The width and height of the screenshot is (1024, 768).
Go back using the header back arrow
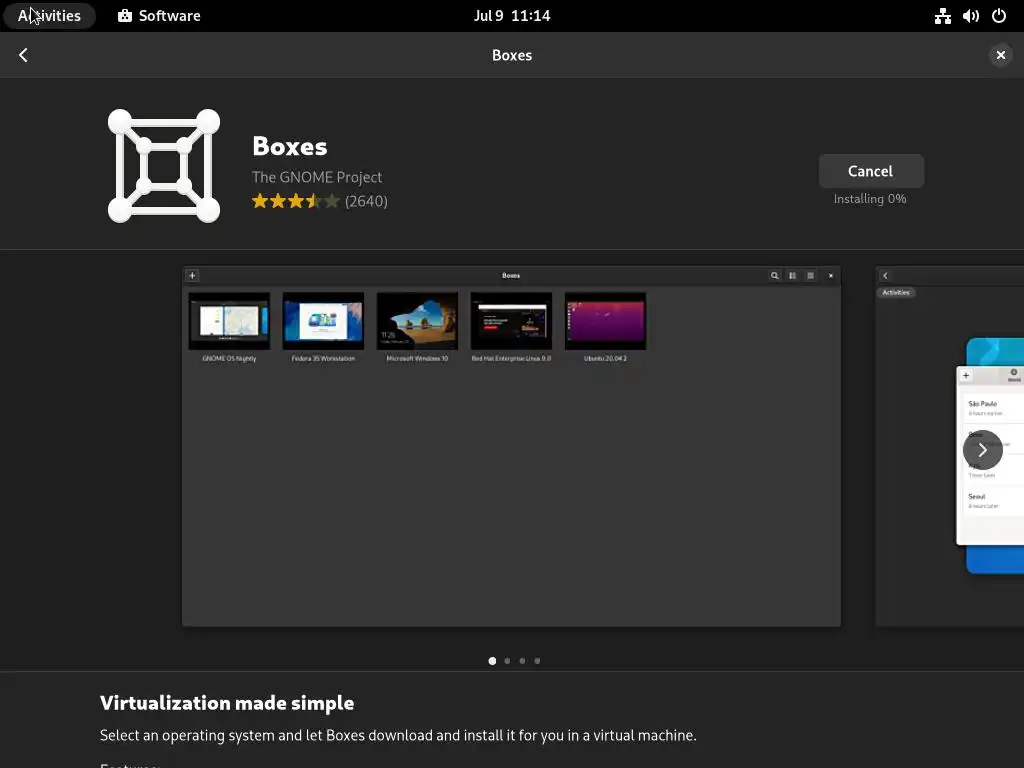[24, 55]
